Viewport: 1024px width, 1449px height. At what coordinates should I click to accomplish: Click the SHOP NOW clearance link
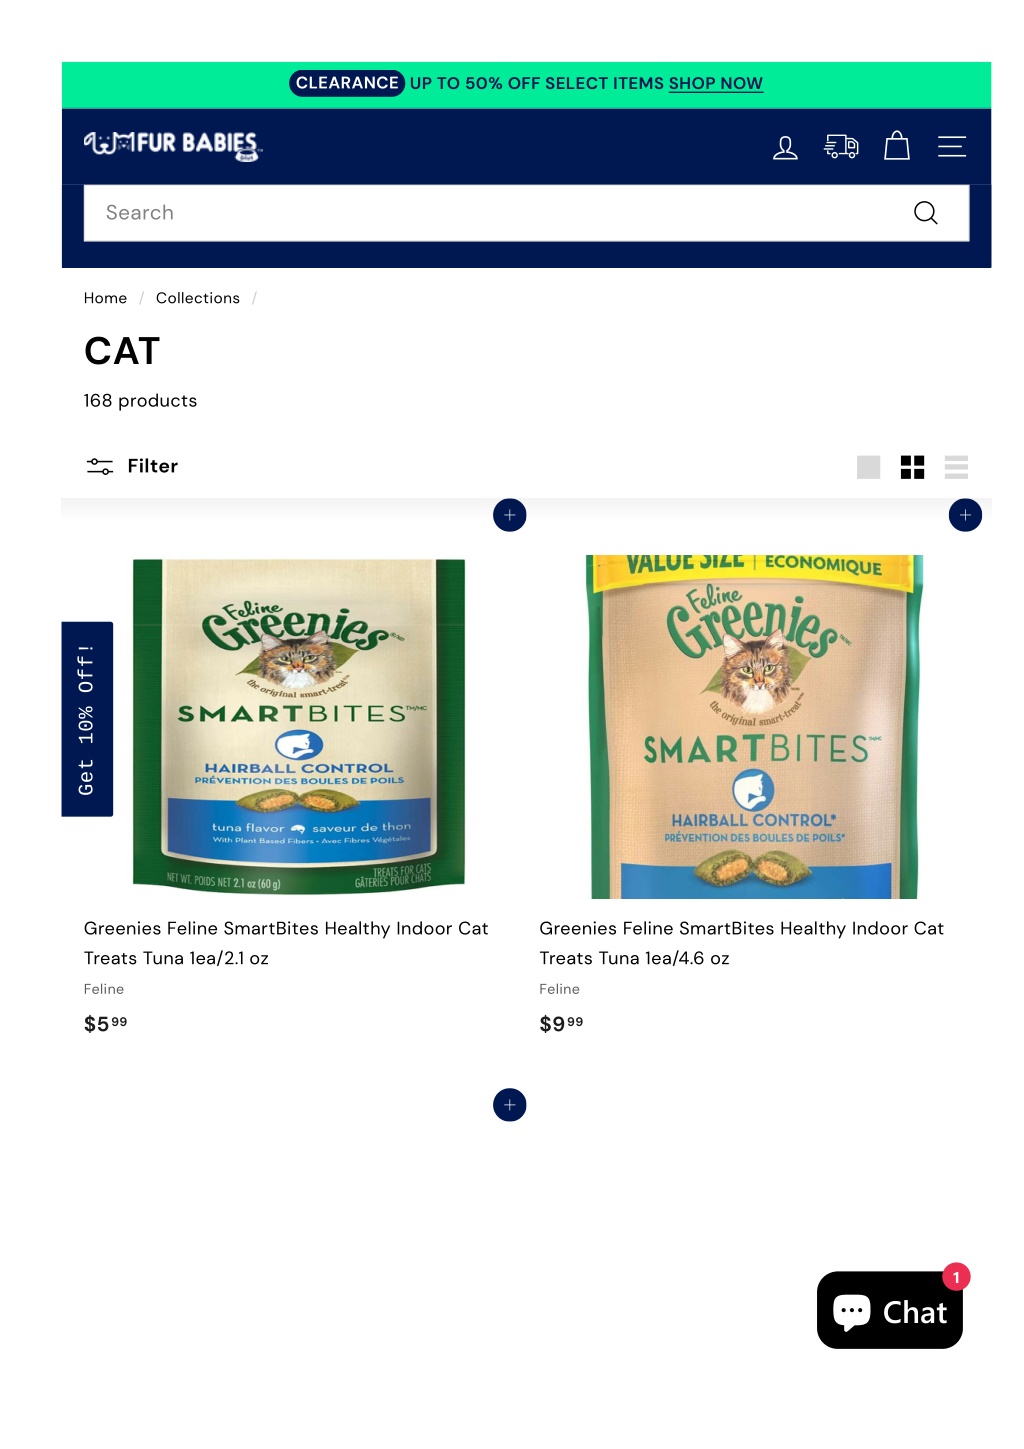pos(716,83)
